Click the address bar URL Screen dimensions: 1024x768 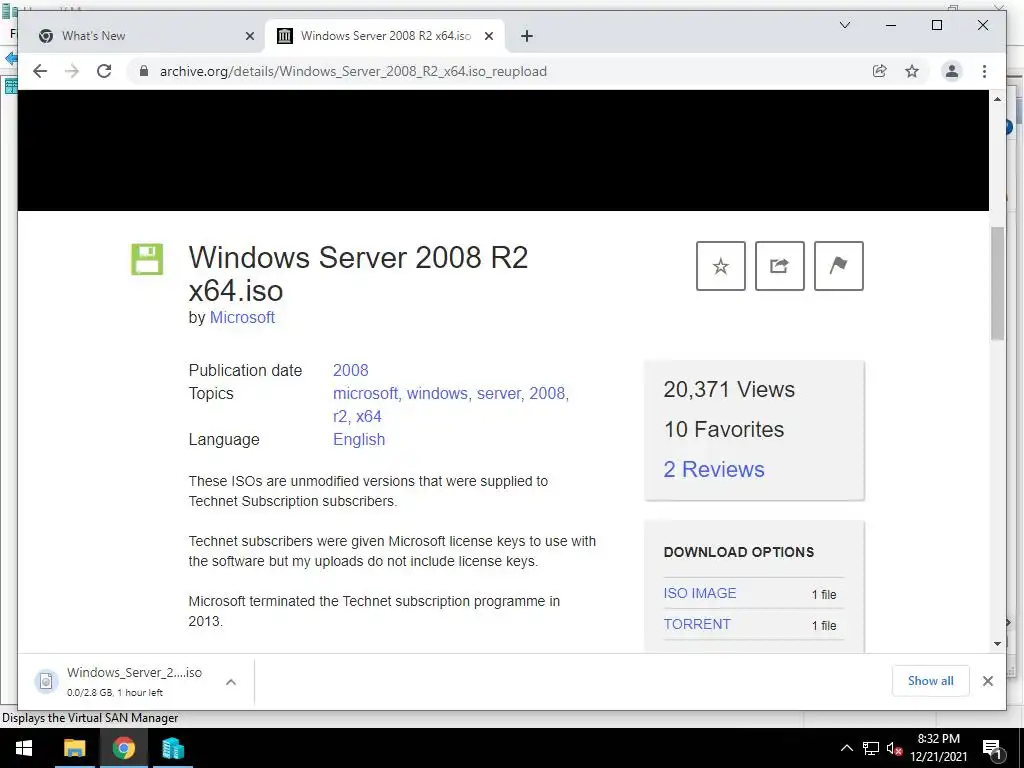point(353,71)
